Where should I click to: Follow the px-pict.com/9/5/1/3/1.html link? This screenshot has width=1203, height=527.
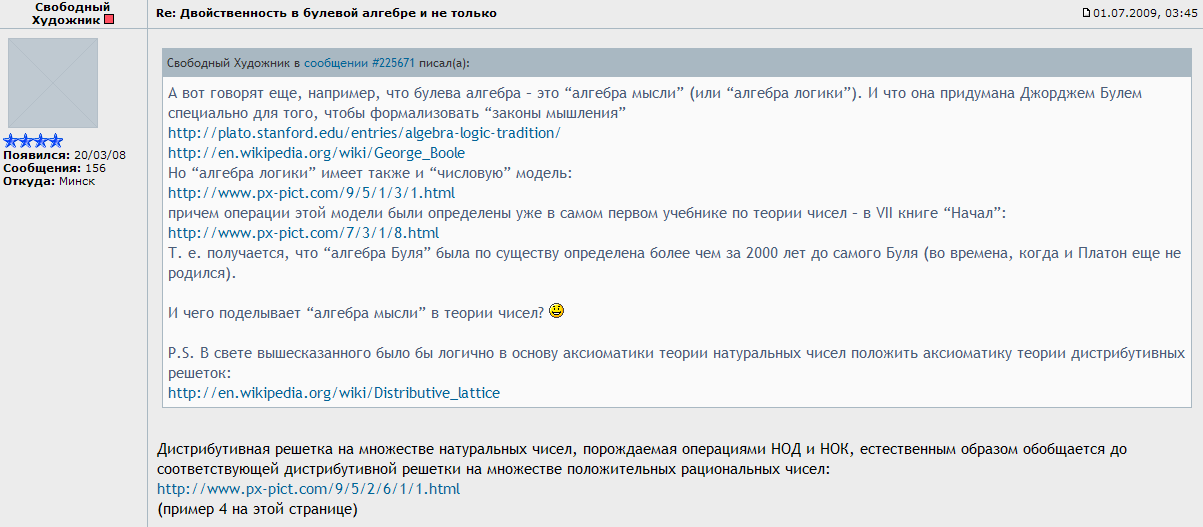coord(311,193)
